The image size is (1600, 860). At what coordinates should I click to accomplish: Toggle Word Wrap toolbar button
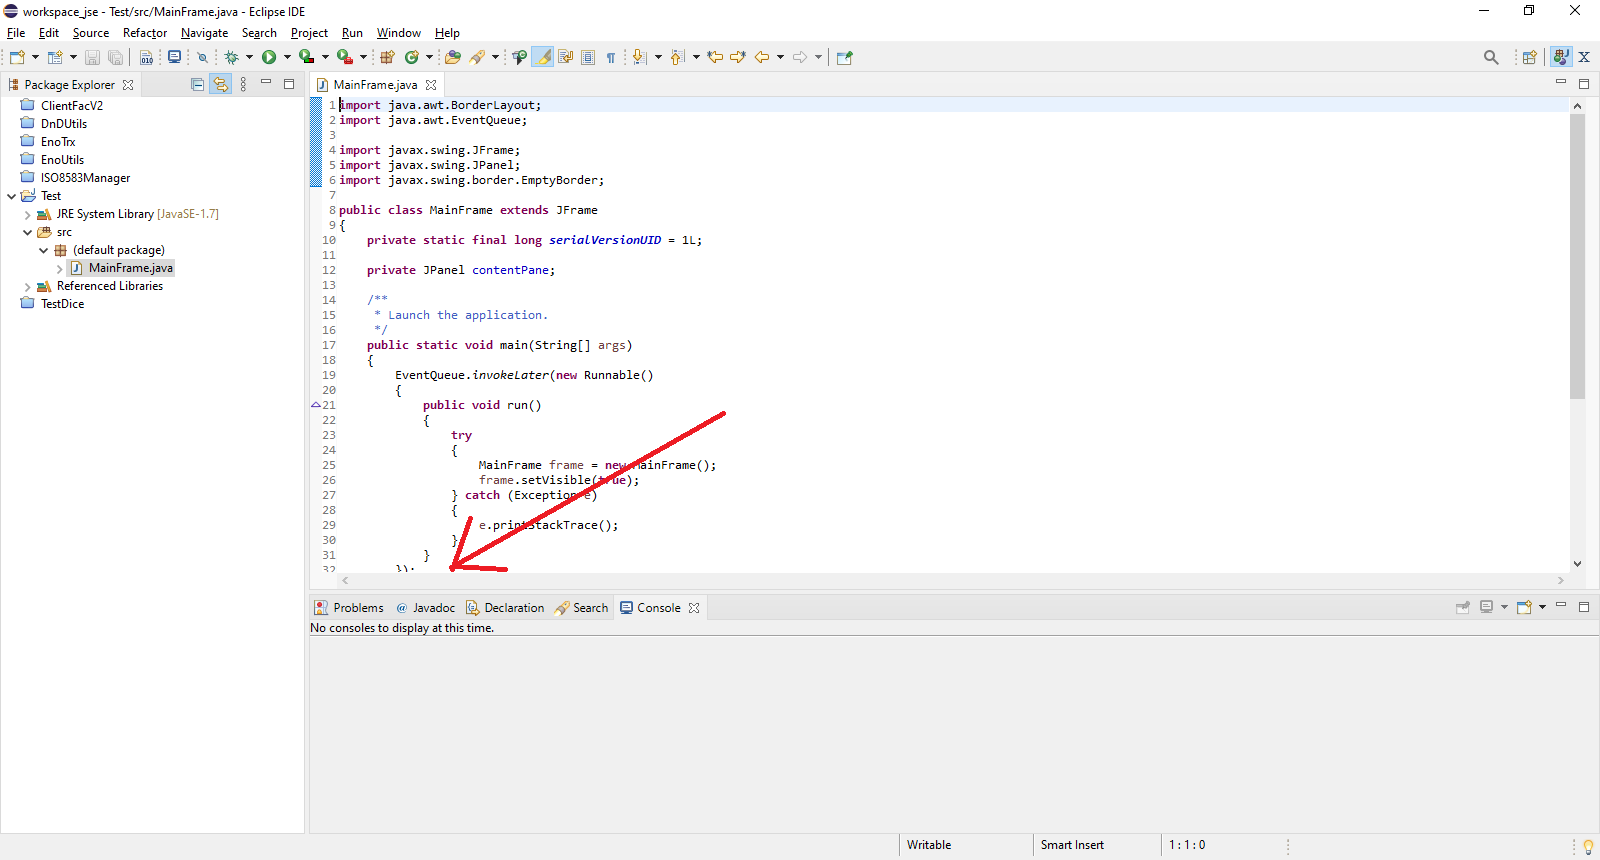[565, 57]
